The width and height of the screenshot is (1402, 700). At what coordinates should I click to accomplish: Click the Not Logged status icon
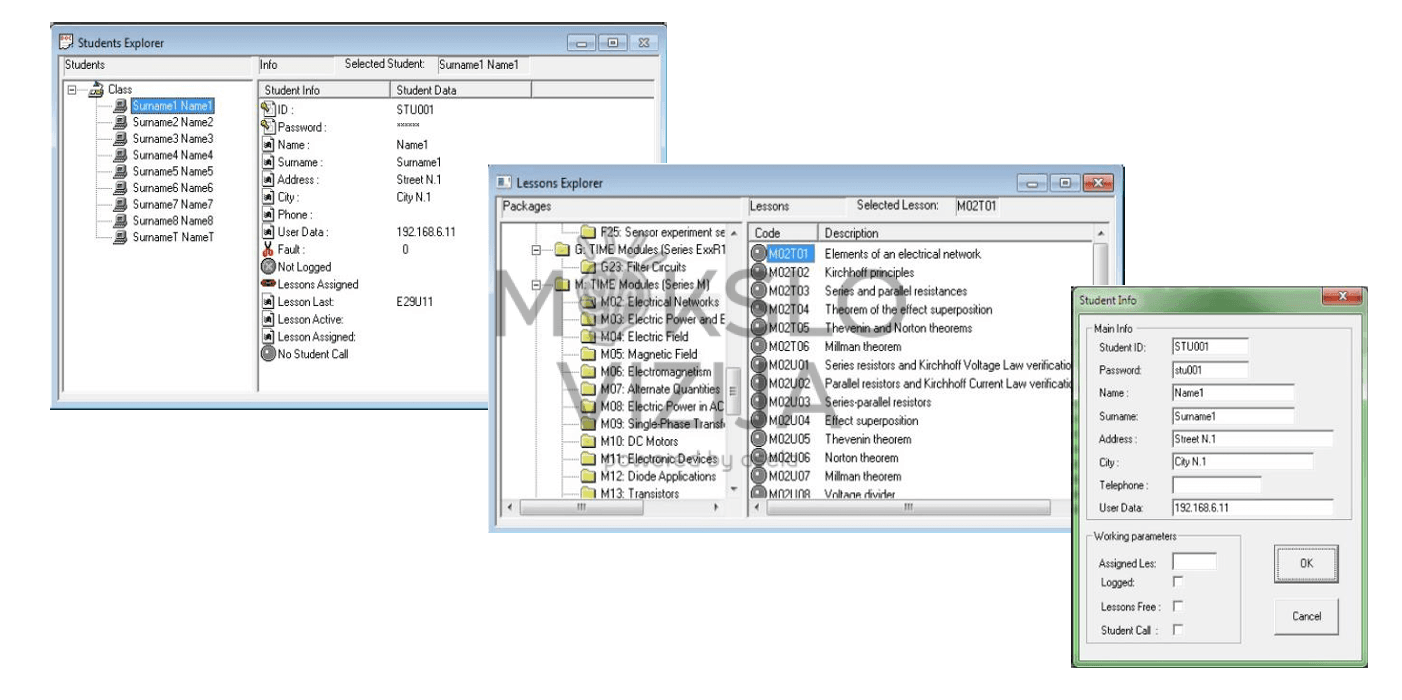click(268, 267)
